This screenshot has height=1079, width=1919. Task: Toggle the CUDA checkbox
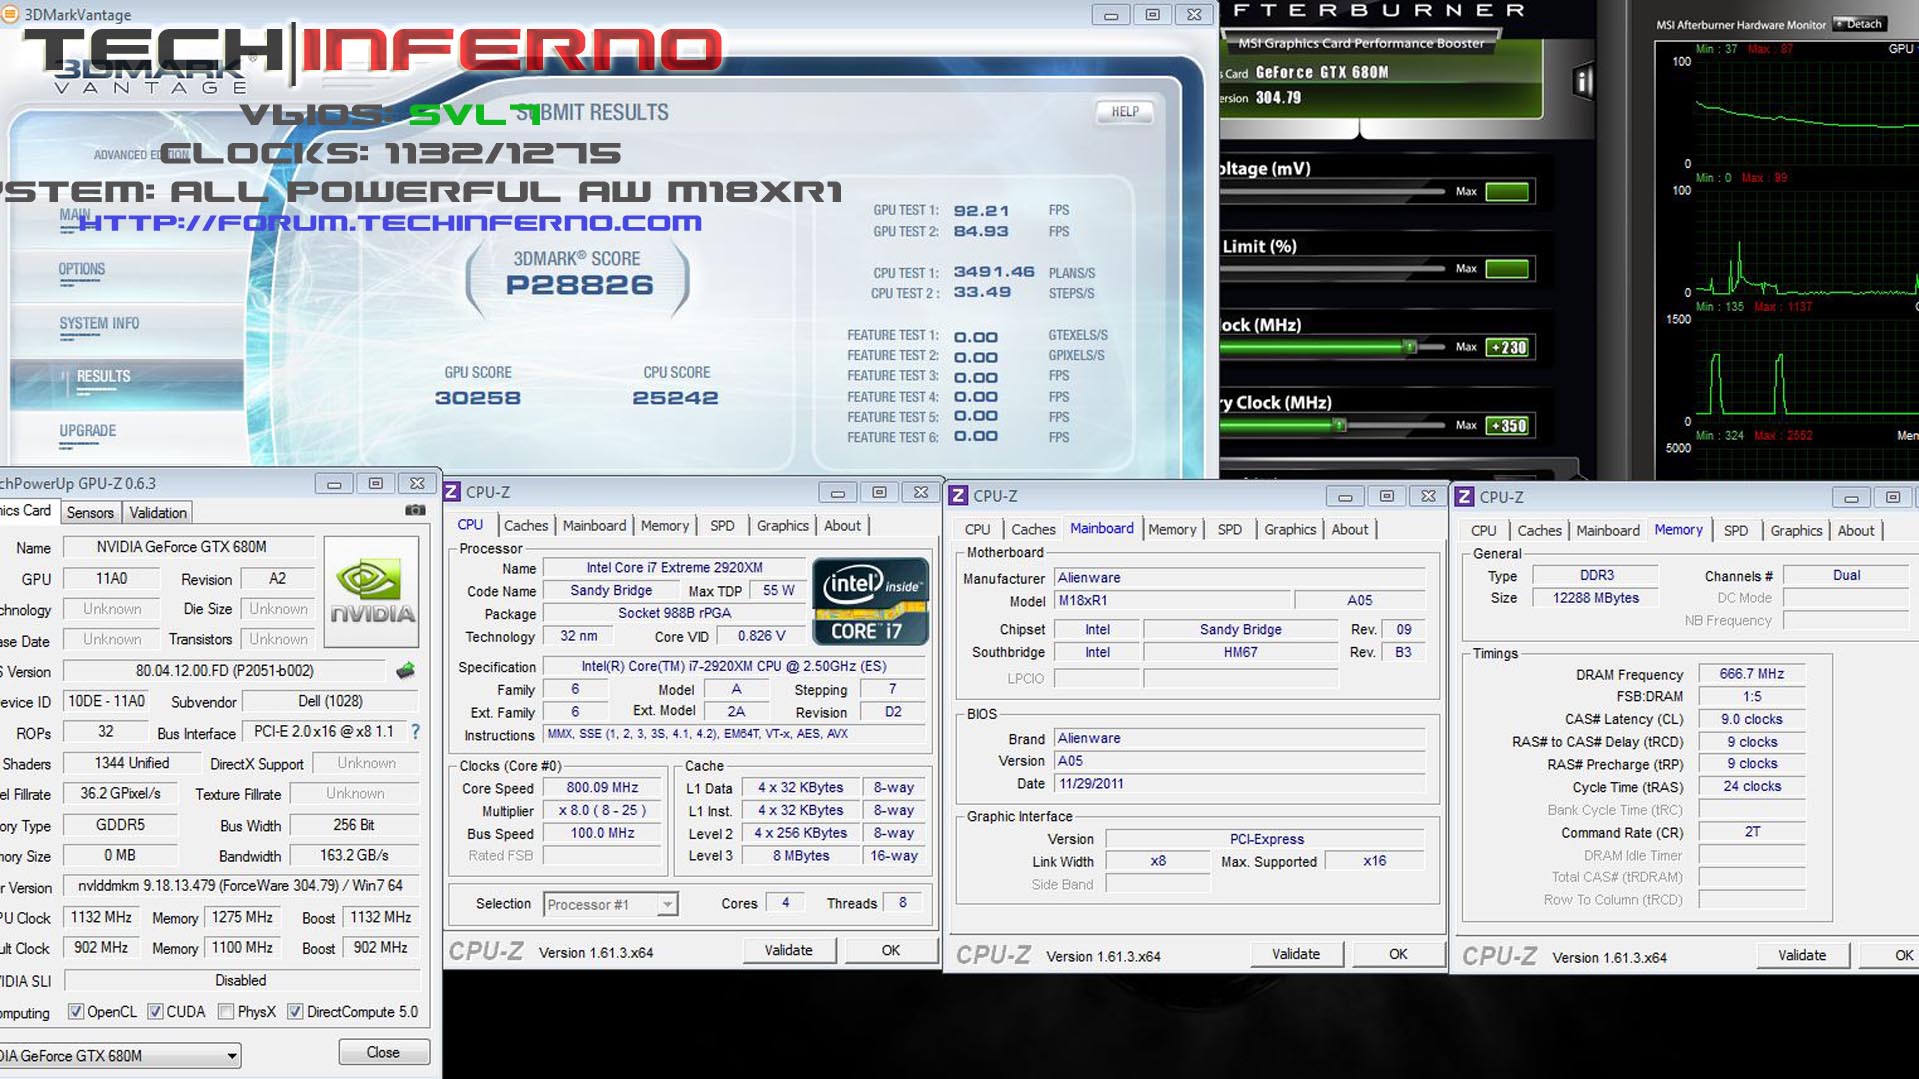pos(155,1011)
